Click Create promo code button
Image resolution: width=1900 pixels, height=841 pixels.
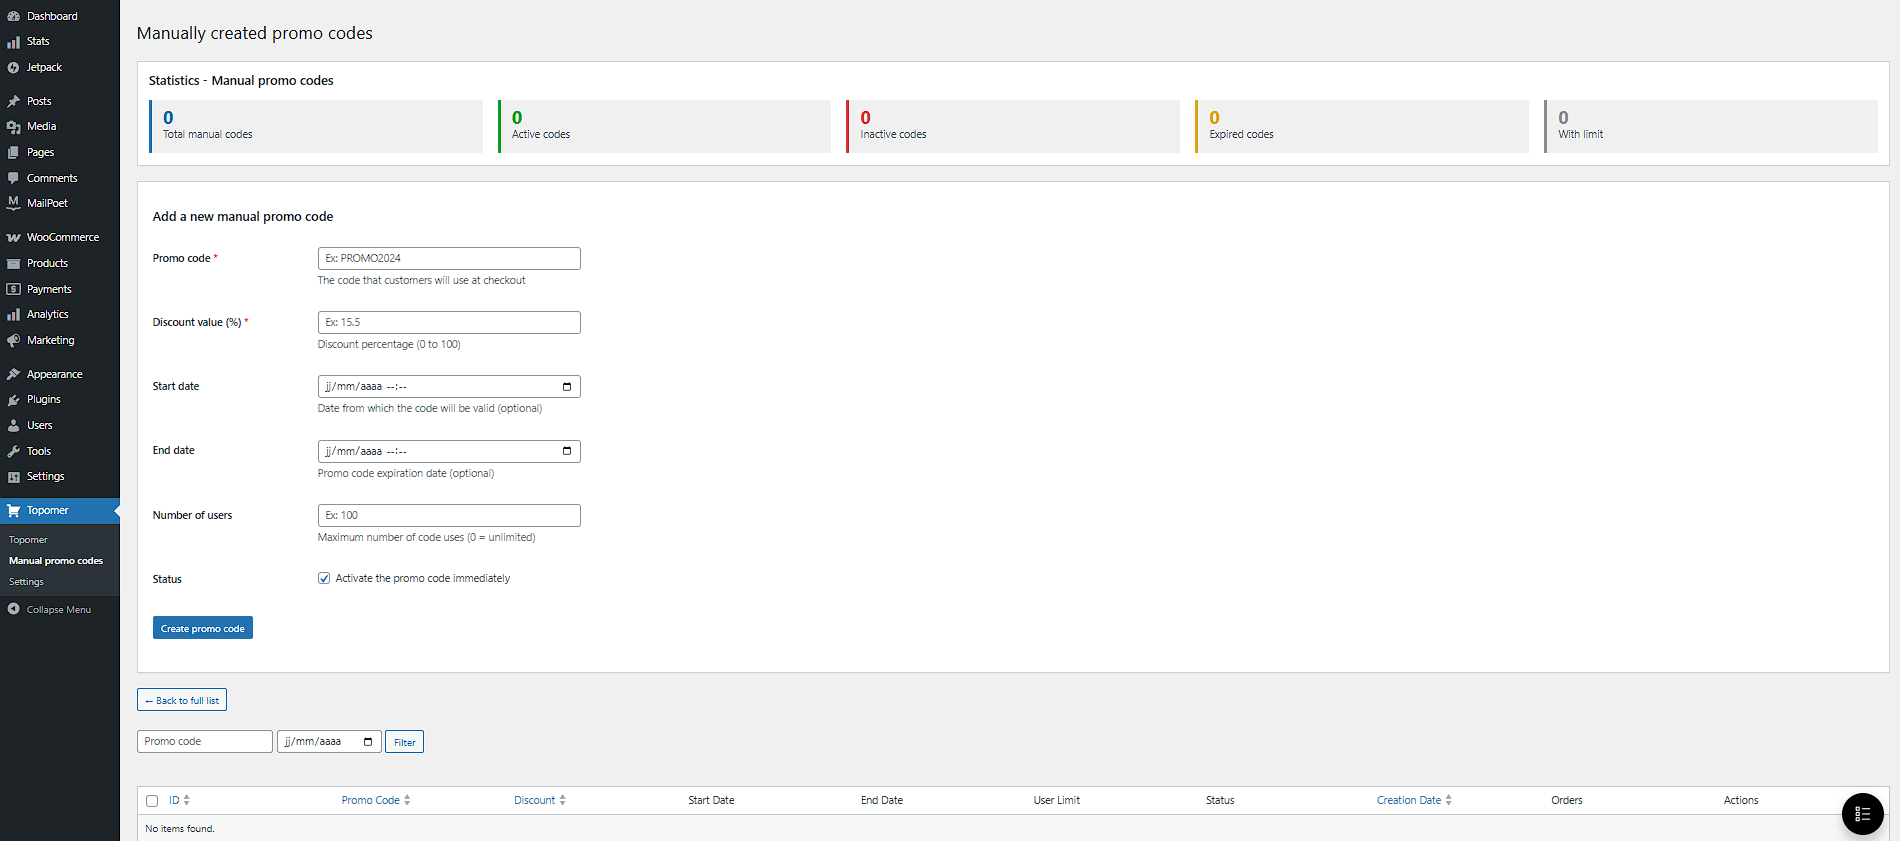coord(203,628)
